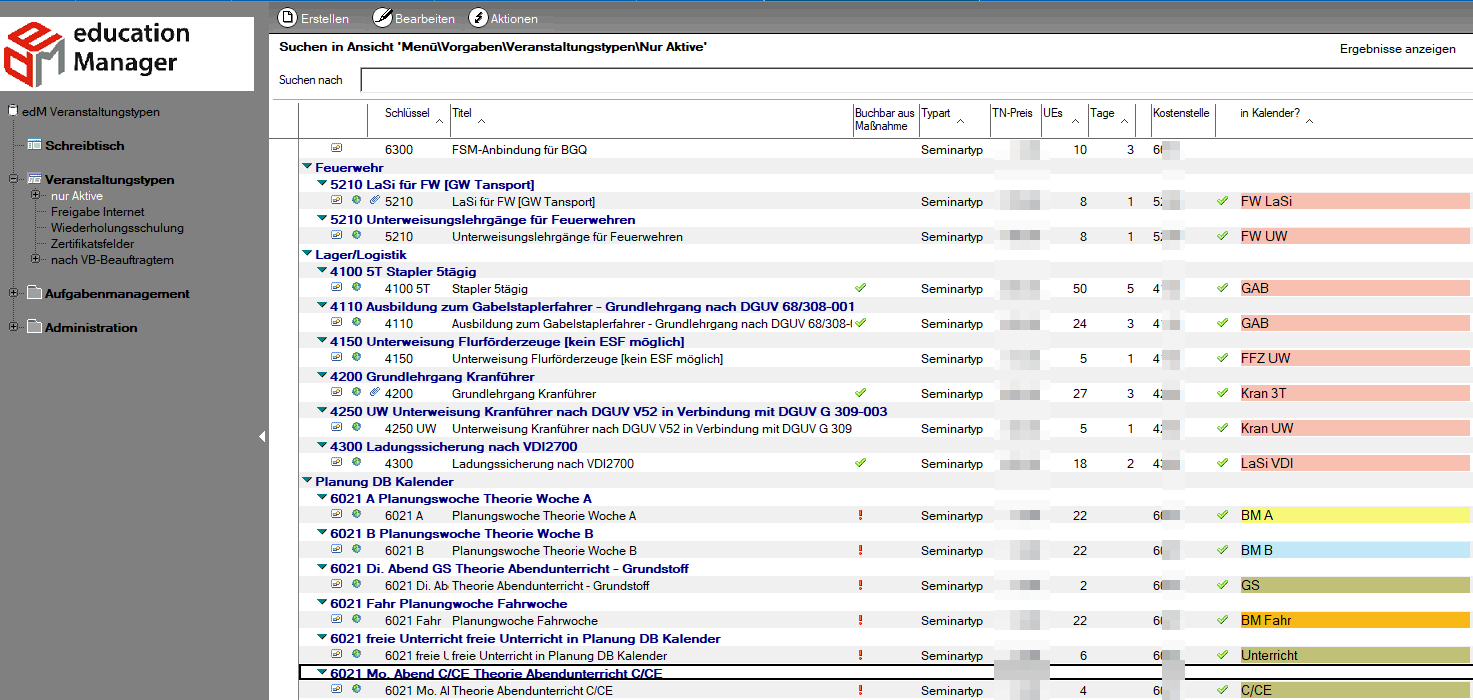Click Buchbar checkmark in Grundlehrgang Kranführer row
This screenshot has width=1473, height=700.
(860, 393)
